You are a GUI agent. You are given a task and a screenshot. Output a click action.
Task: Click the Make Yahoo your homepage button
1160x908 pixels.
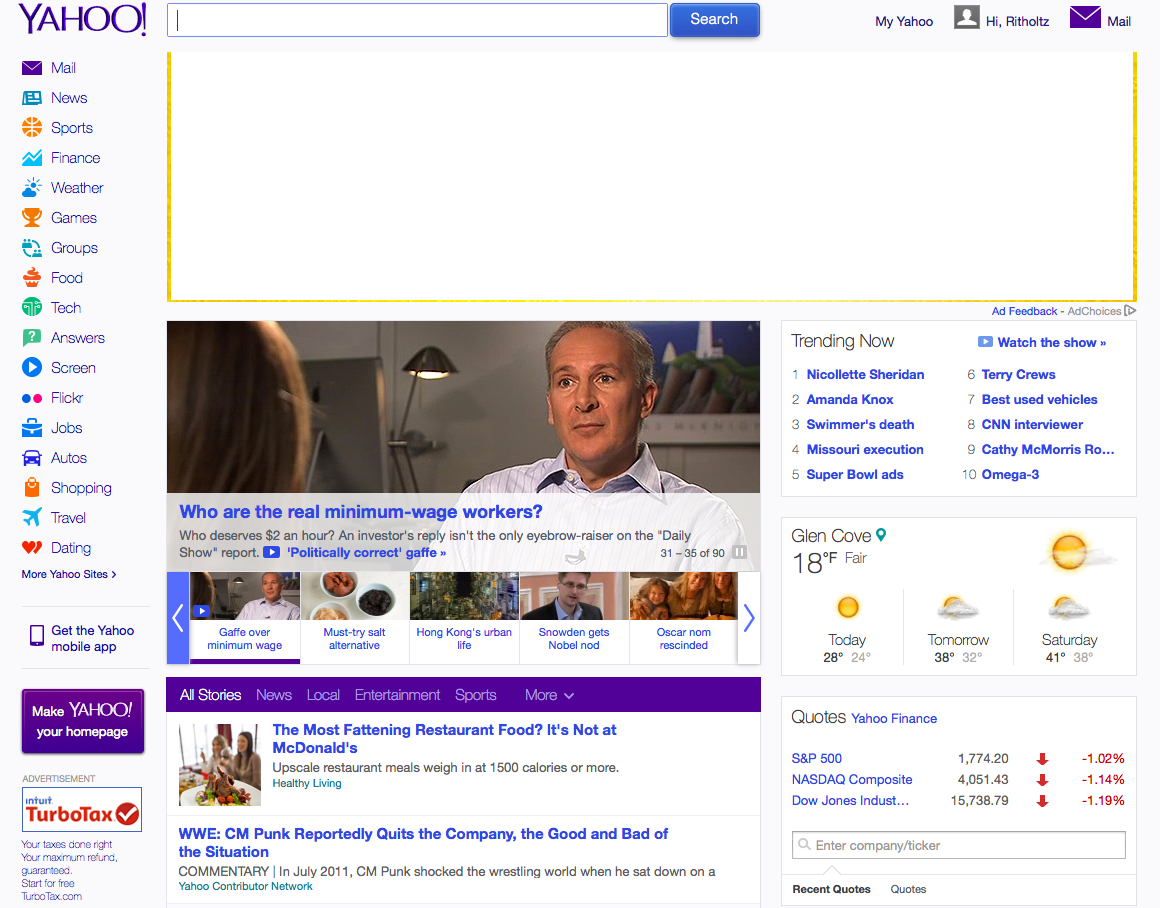pyautogui.click(x=83, y=721)
